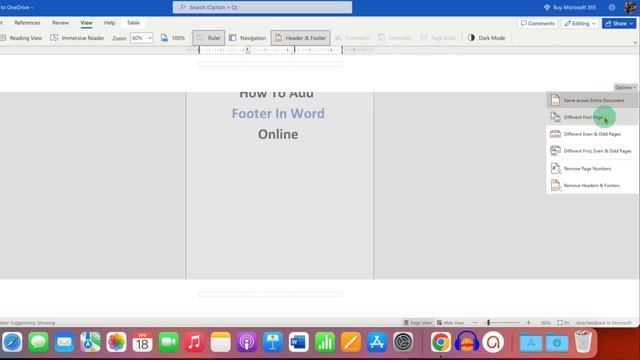Click the Endnotes ribbon button
This screenshot has height=360, width=640.
pos(395,38)
